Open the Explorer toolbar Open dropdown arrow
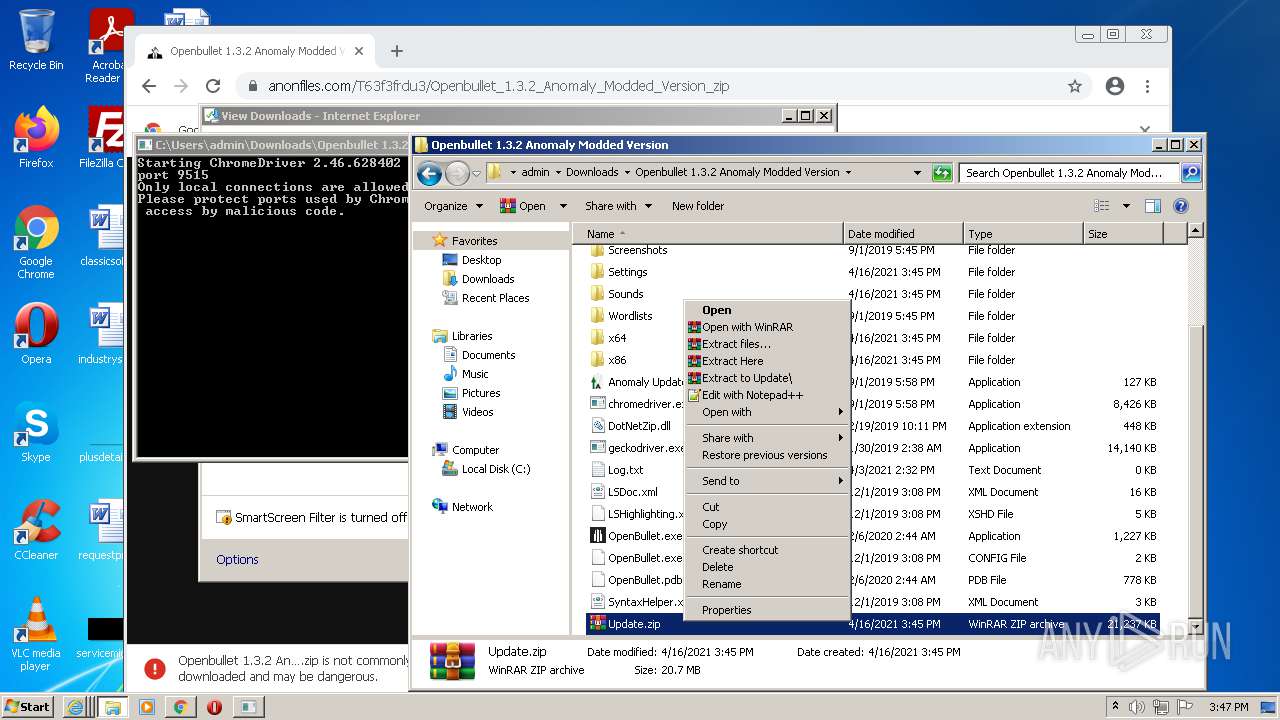This screenshot has width=1280, height=720. click(563, 206)
